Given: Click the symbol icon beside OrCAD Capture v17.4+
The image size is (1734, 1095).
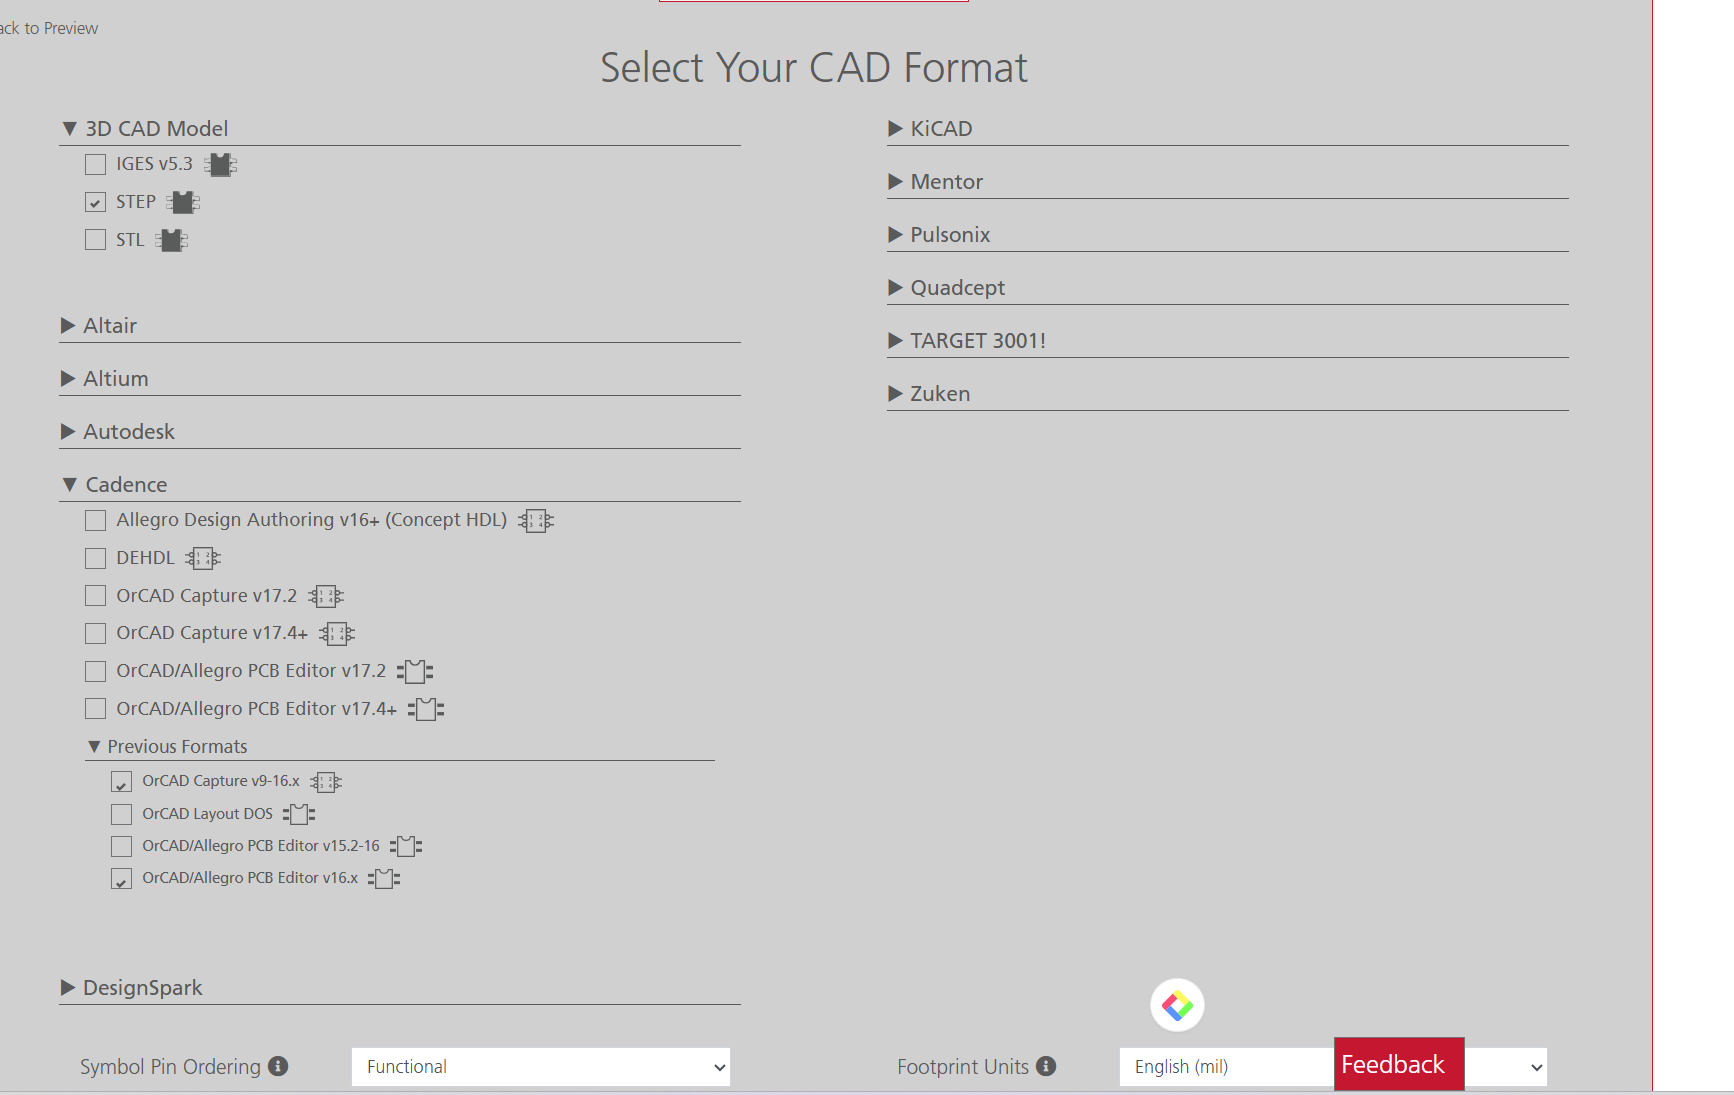Looking at the screenshot, I should (337, 634).
